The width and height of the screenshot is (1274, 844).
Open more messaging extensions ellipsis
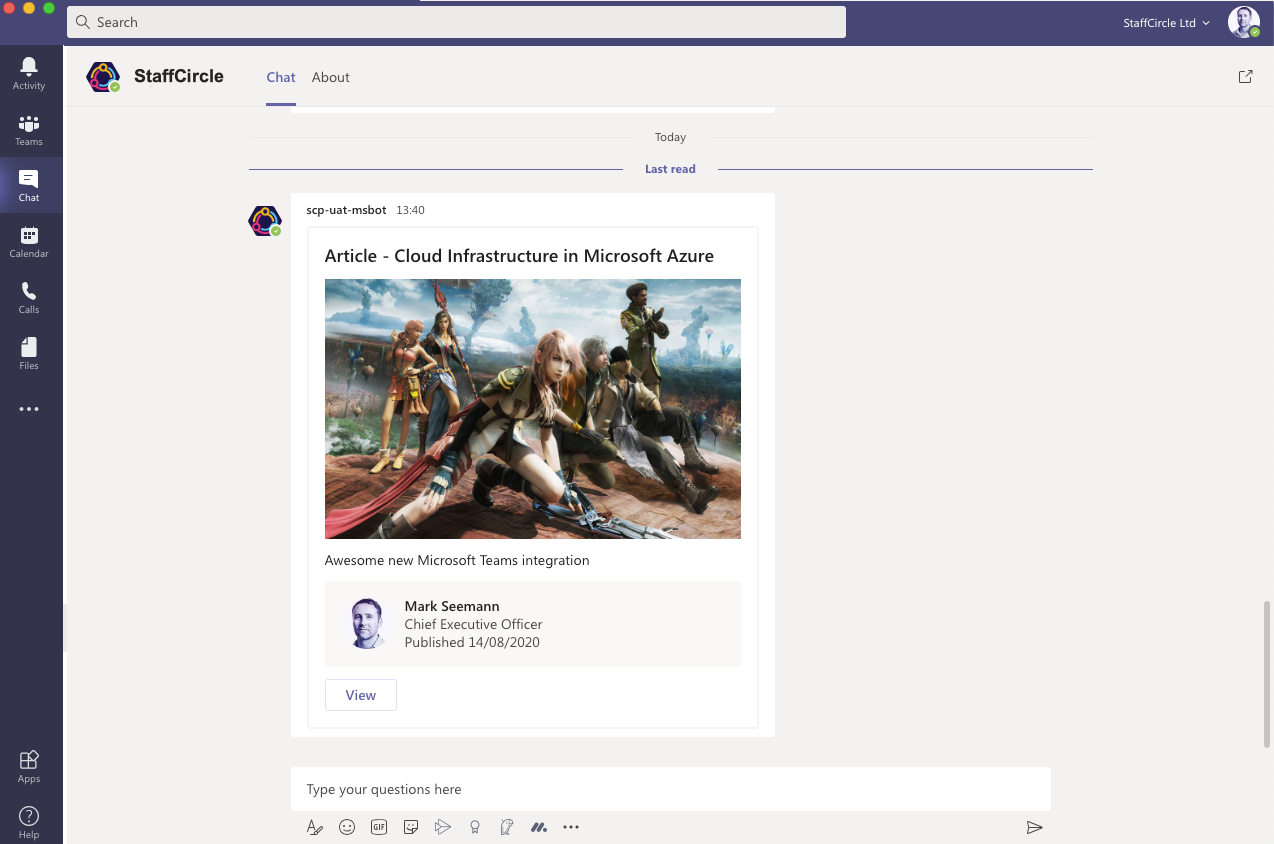pos(571,827)
